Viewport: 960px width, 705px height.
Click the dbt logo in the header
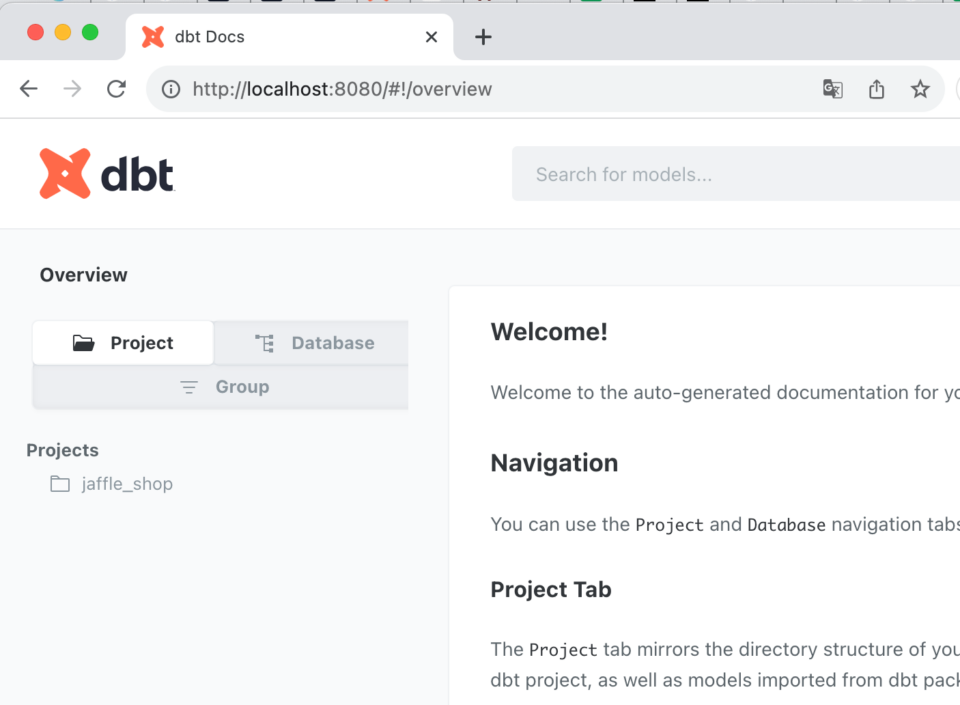(x=105, y=173)
